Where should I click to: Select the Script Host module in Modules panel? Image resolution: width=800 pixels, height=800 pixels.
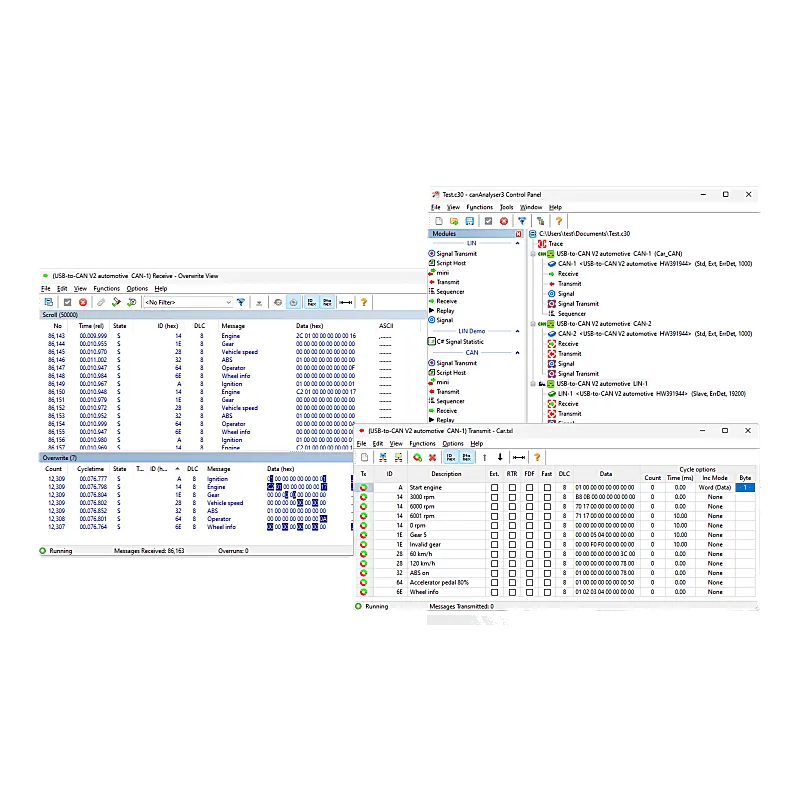point(450,263)
